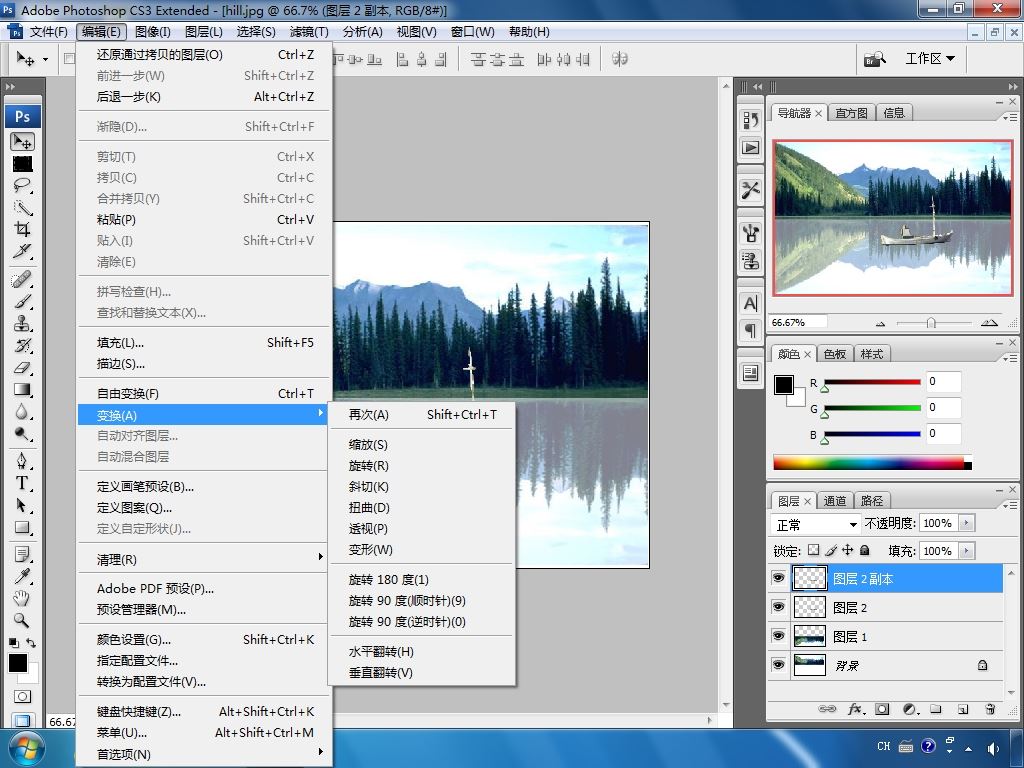The image size is (1024, 768).
Task: Pick the Horizontal Type tool
Action: click(x=22, y=483)
